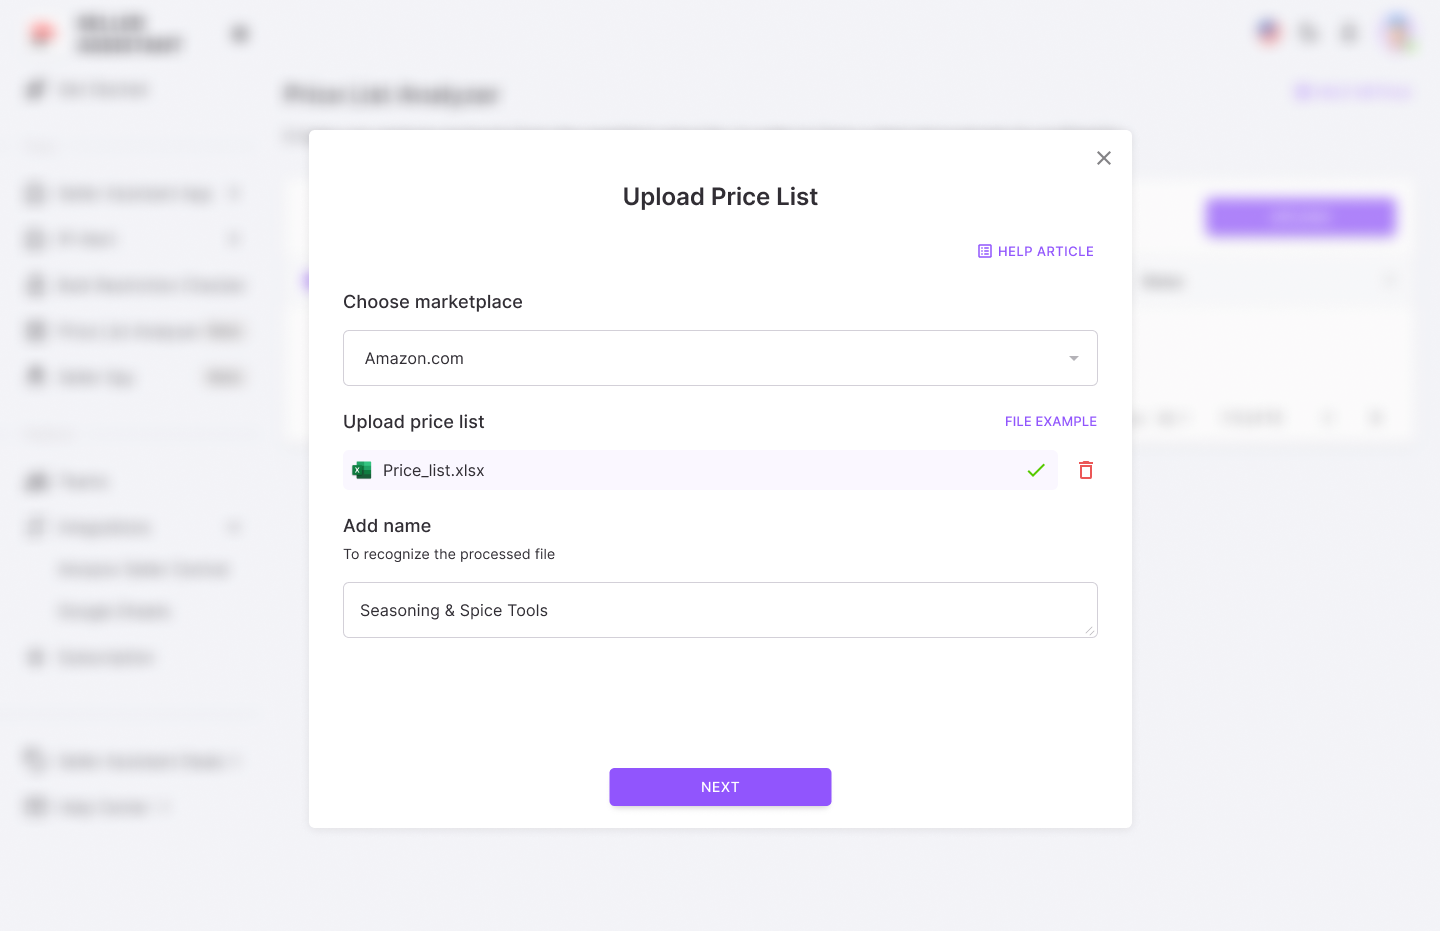
Task: Click the green checkmark on the uploaded file
Action: [1036, 470]
